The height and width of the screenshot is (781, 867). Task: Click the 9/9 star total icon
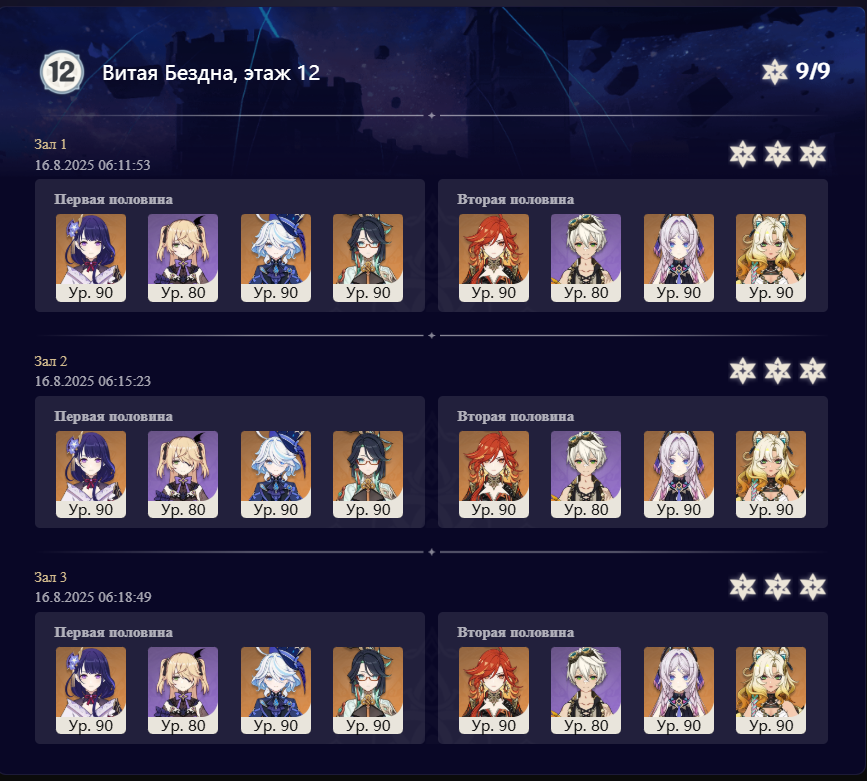coord(774,72)
